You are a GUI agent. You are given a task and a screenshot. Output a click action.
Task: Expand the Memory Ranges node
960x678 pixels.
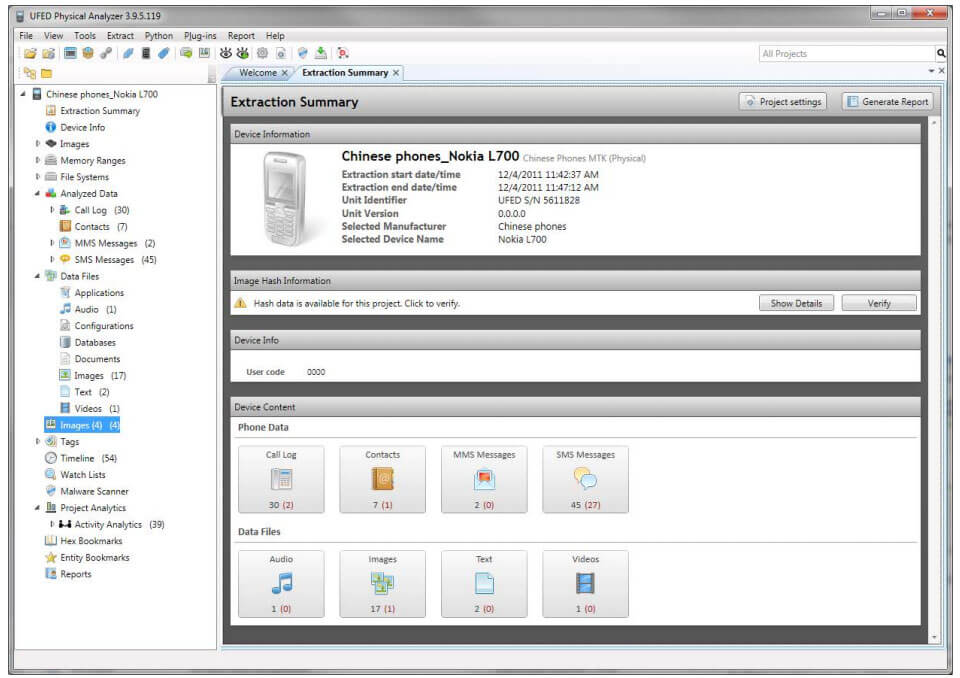(x=37, y=160)
